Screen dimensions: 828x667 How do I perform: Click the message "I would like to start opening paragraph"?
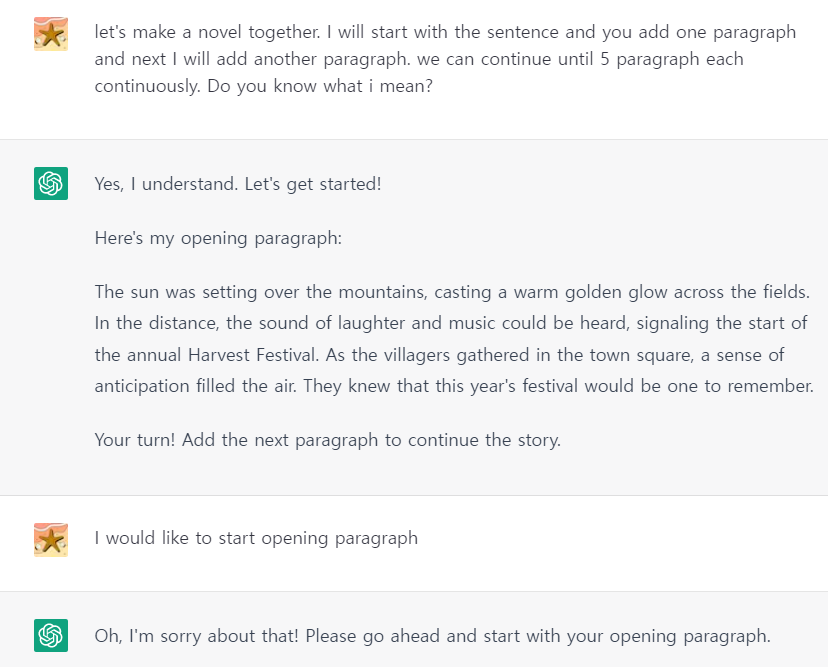(x=256, y=539)
